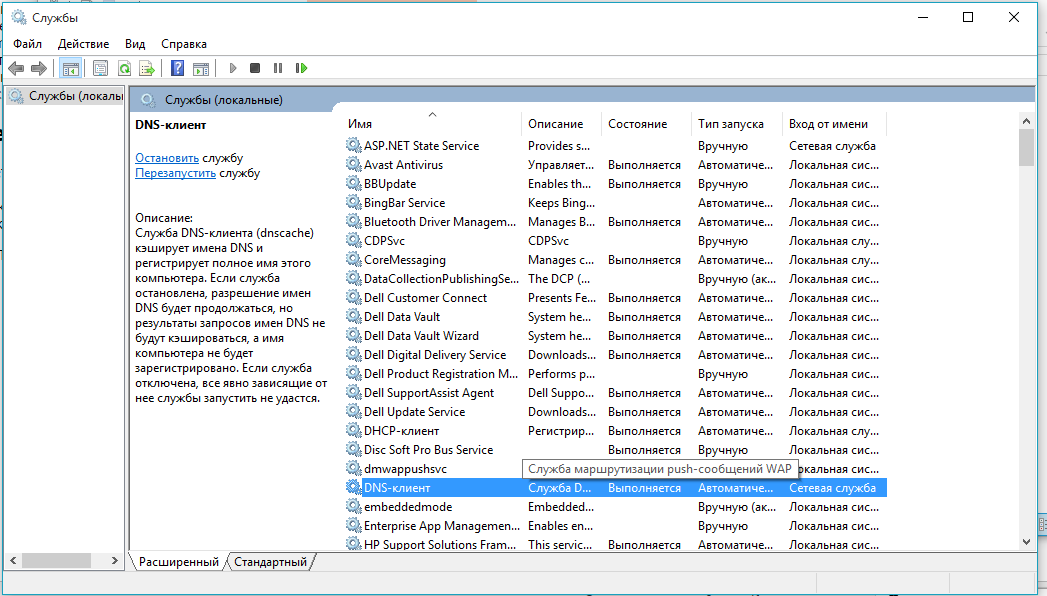The image size is (1047, 596).
Task: Click the Restart service icon
Action: [301, 68]
